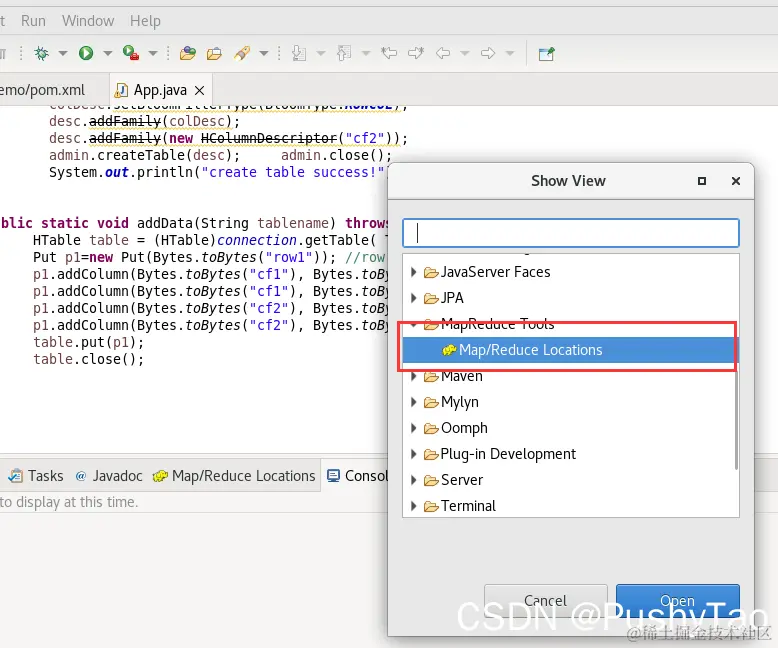The image size is (778, 648).
Task: Expand the Oomph category
Action: point(414,428)
